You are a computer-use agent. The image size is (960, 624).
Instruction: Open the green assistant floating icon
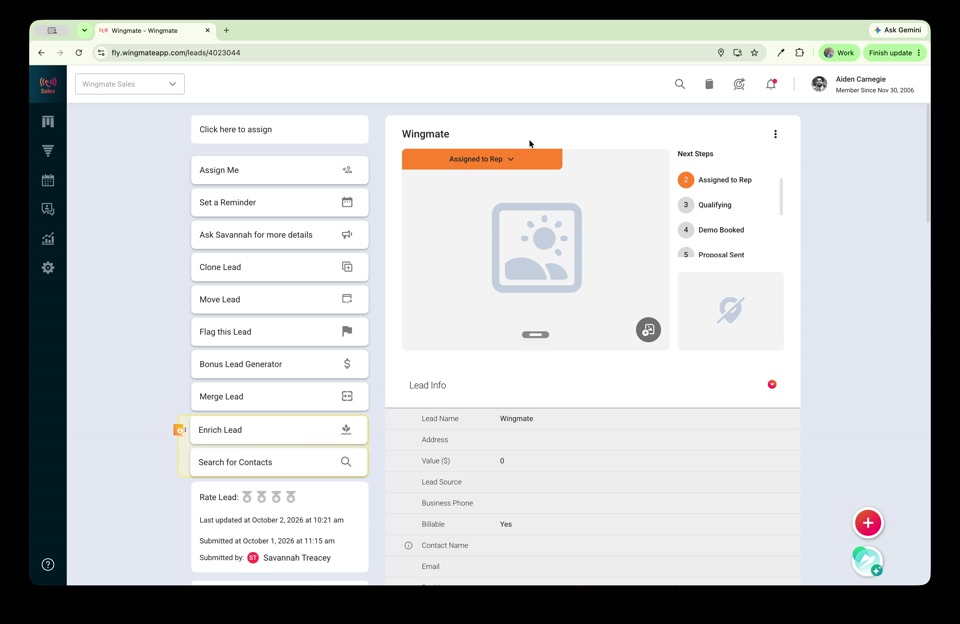pos(867,561)
